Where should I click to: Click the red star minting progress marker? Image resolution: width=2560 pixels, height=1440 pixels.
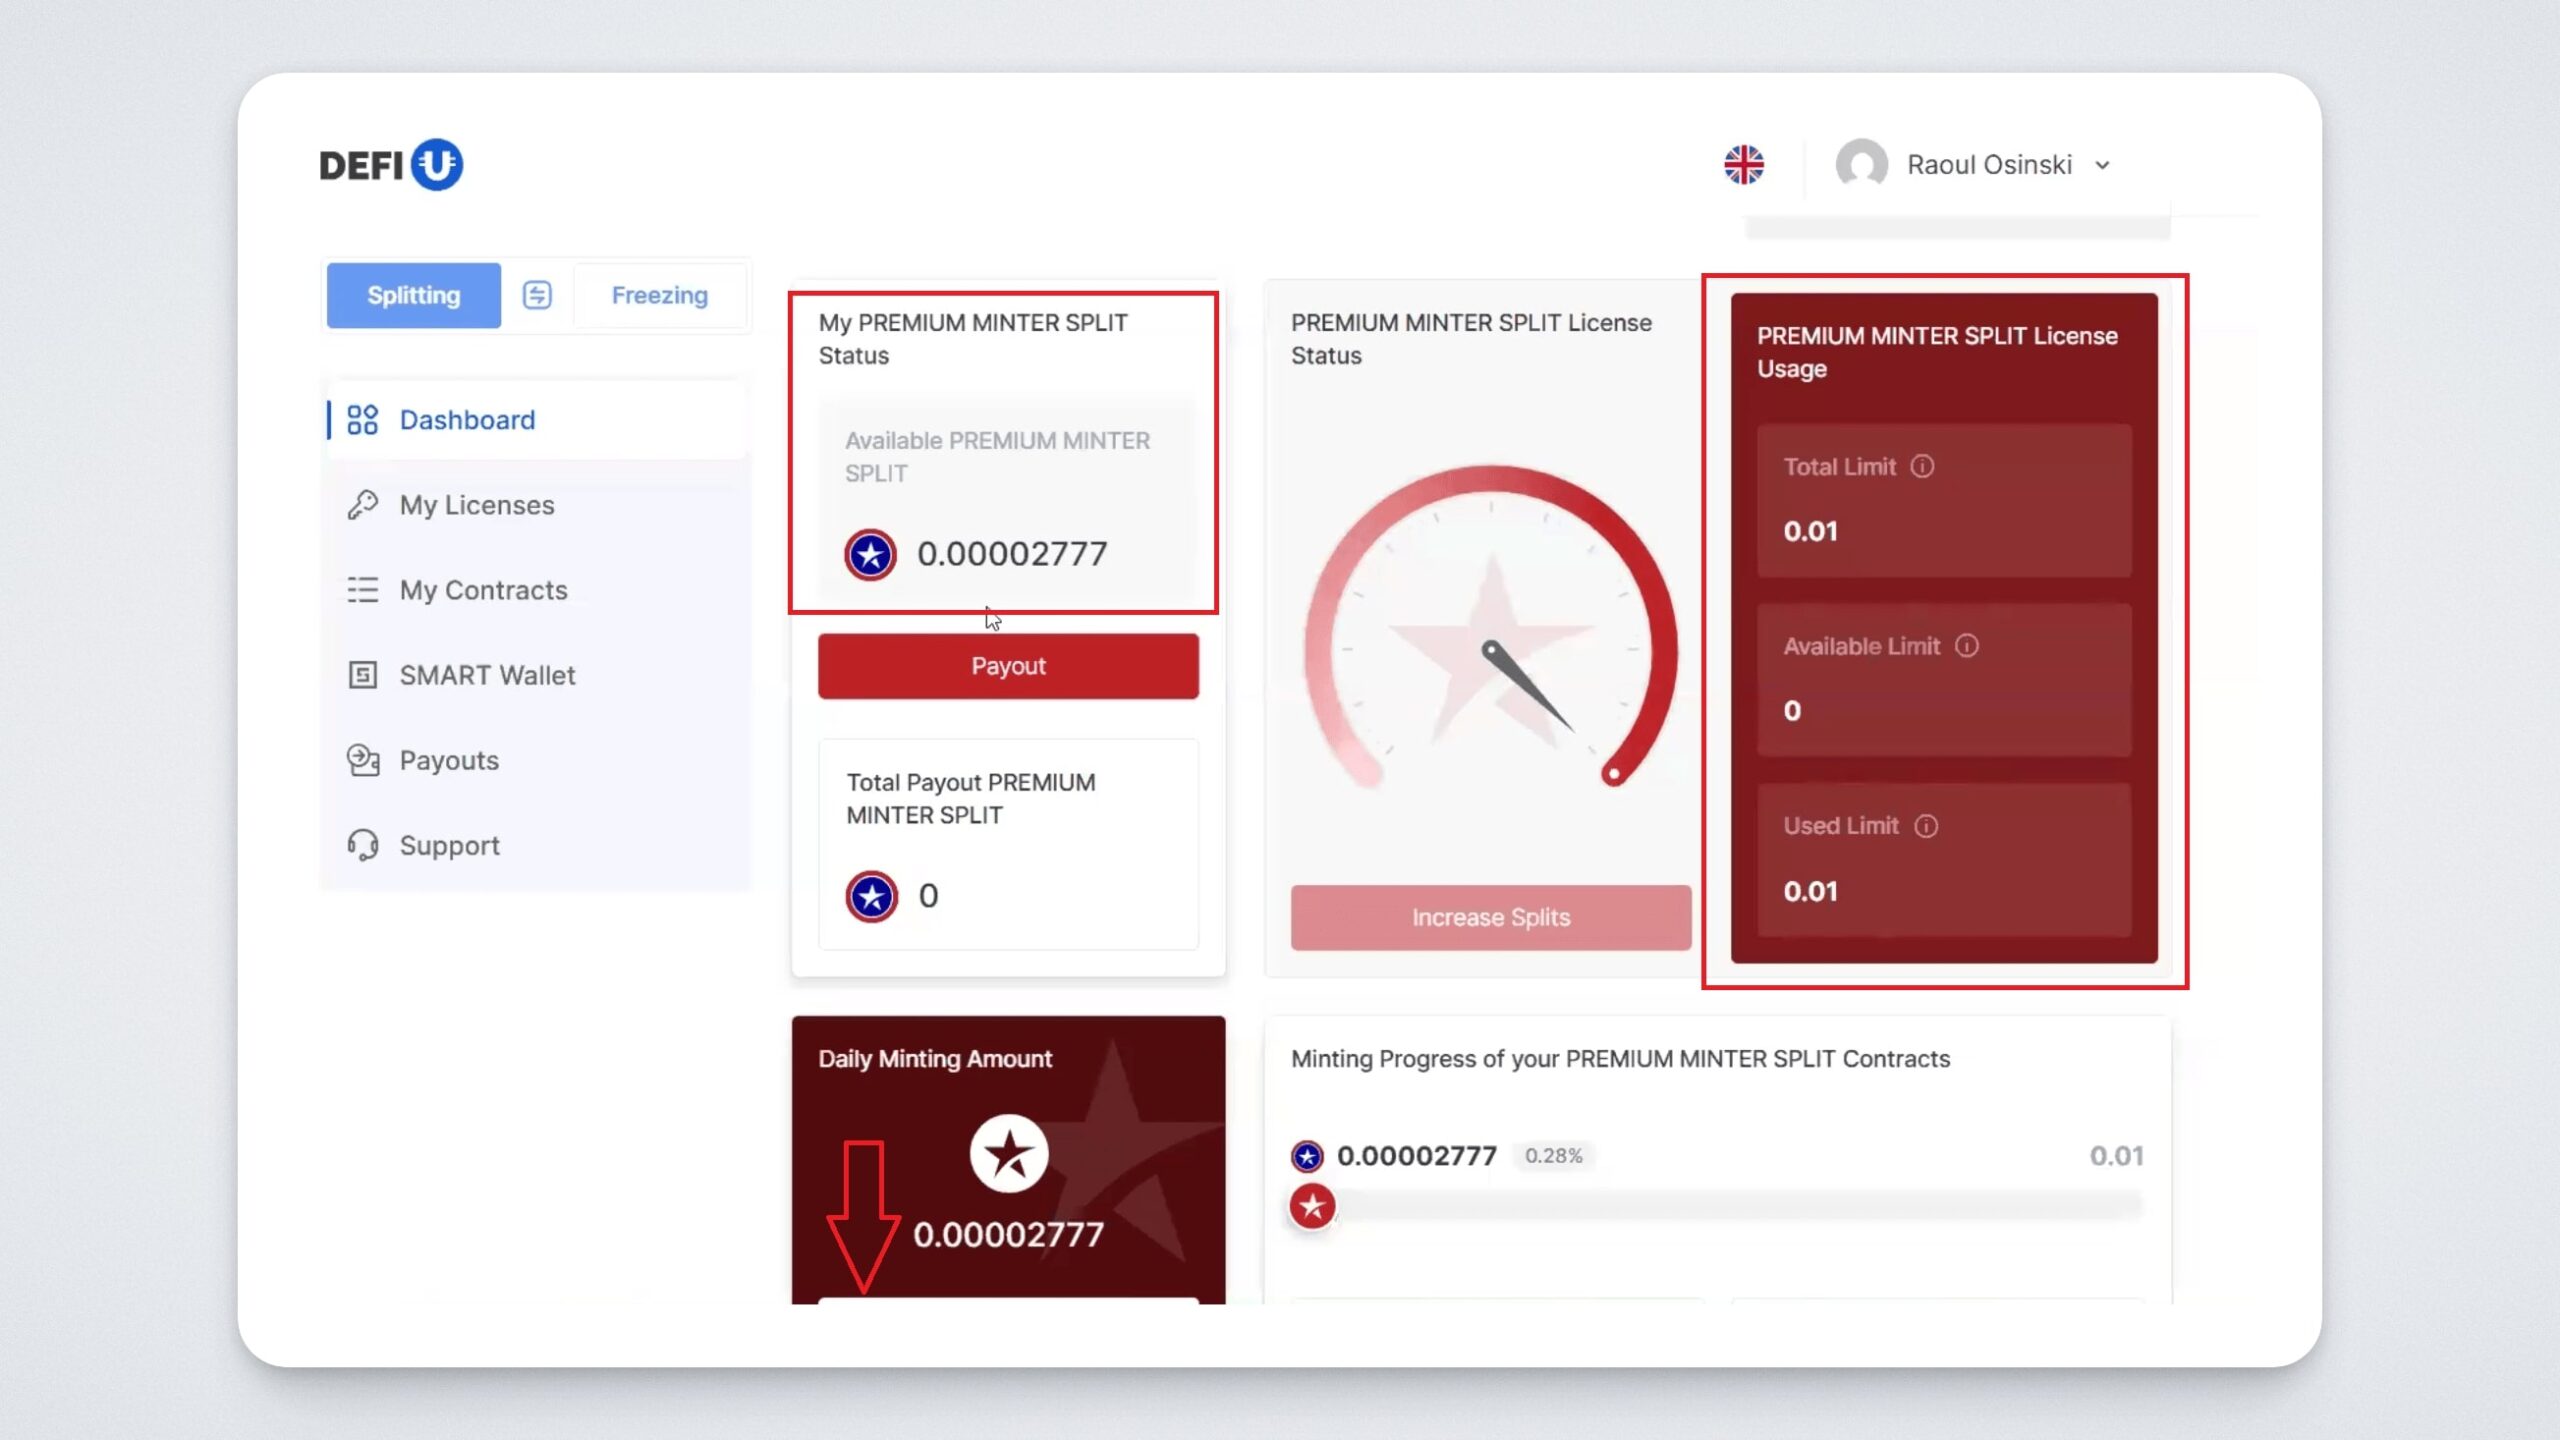coord(1312,1206)
